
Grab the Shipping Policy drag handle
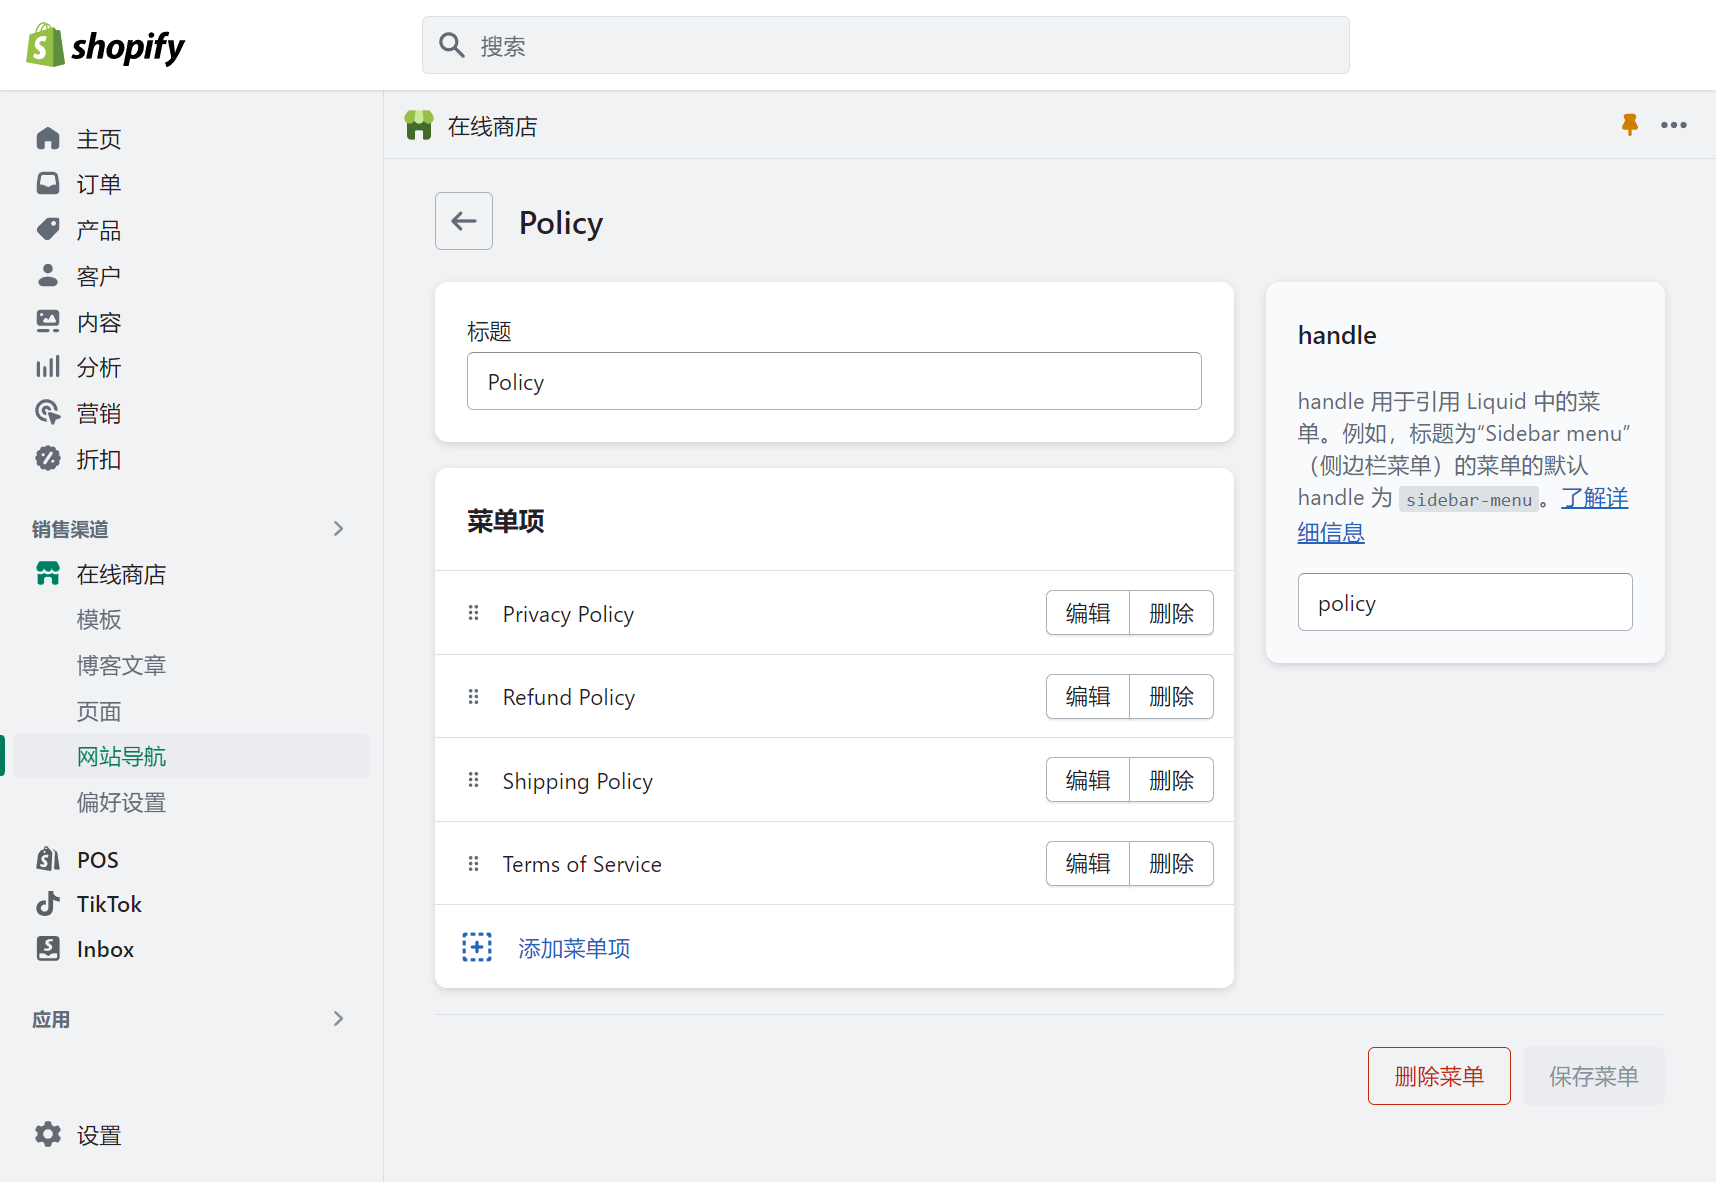click(474, 780)
